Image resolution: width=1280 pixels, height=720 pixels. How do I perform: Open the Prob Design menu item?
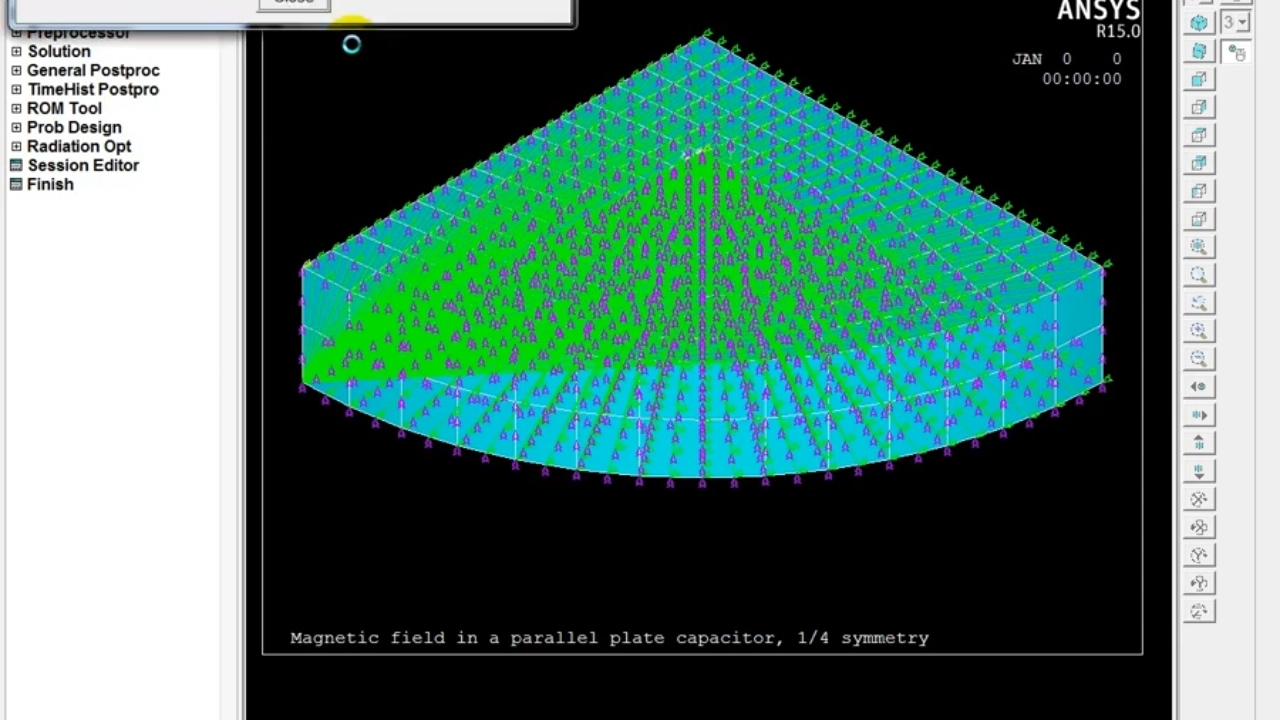coord(74,127)
